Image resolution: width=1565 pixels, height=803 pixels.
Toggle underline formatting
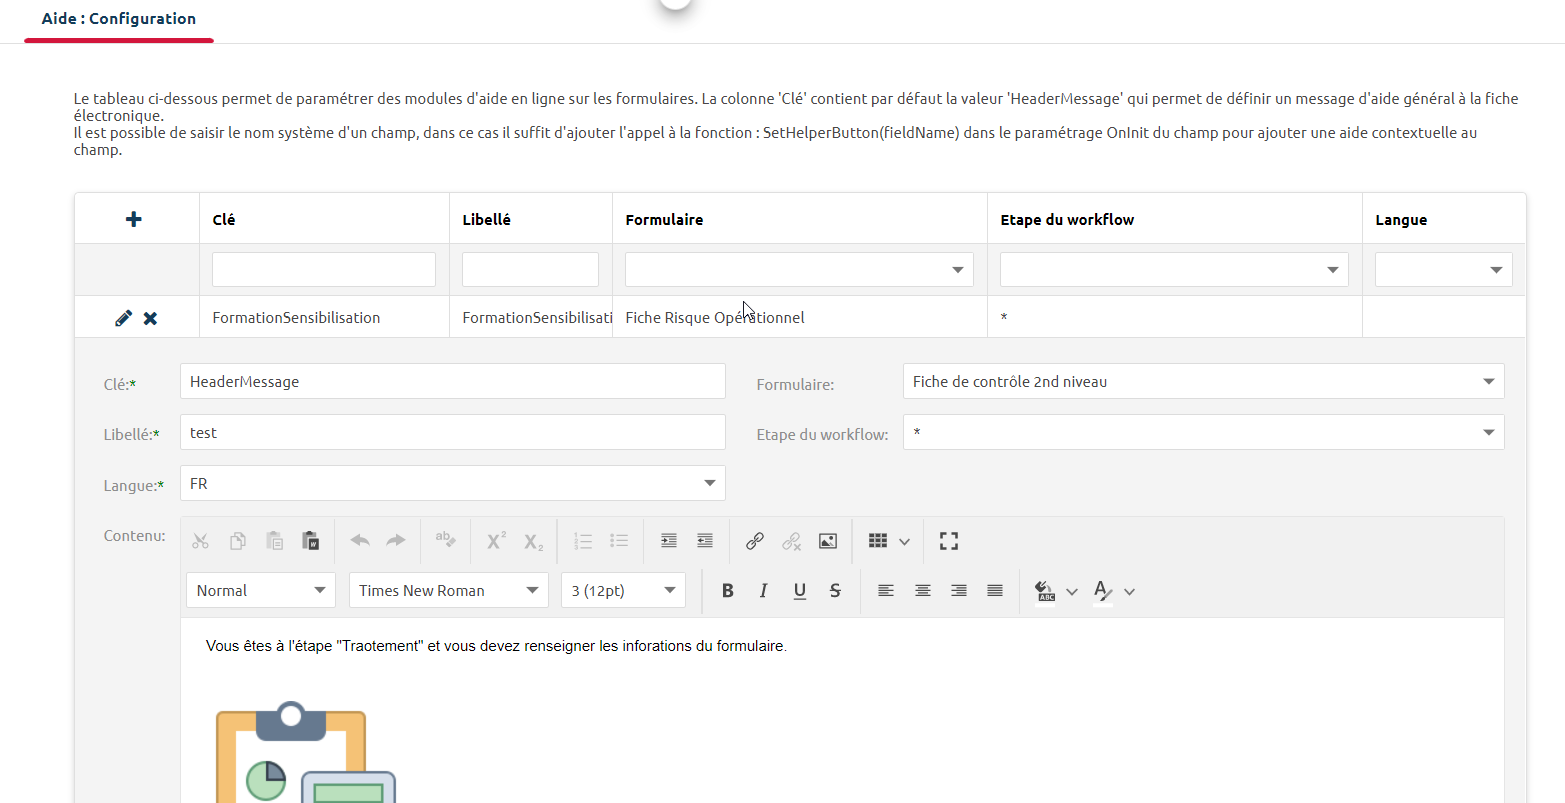pyautogui.click(x=799, y=591)
